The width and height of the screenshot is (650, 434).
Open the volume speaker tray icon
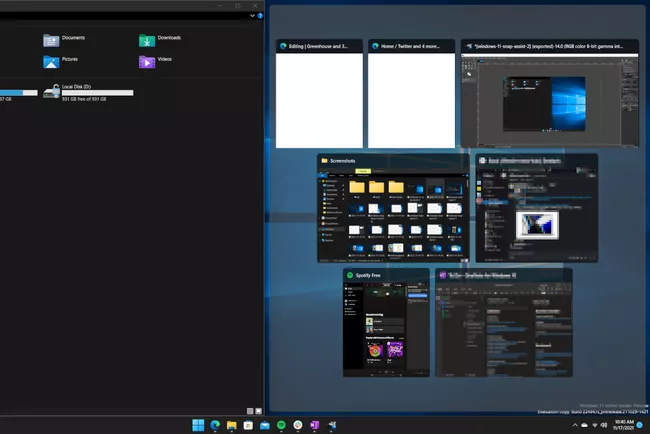click(x=604, y=425)
